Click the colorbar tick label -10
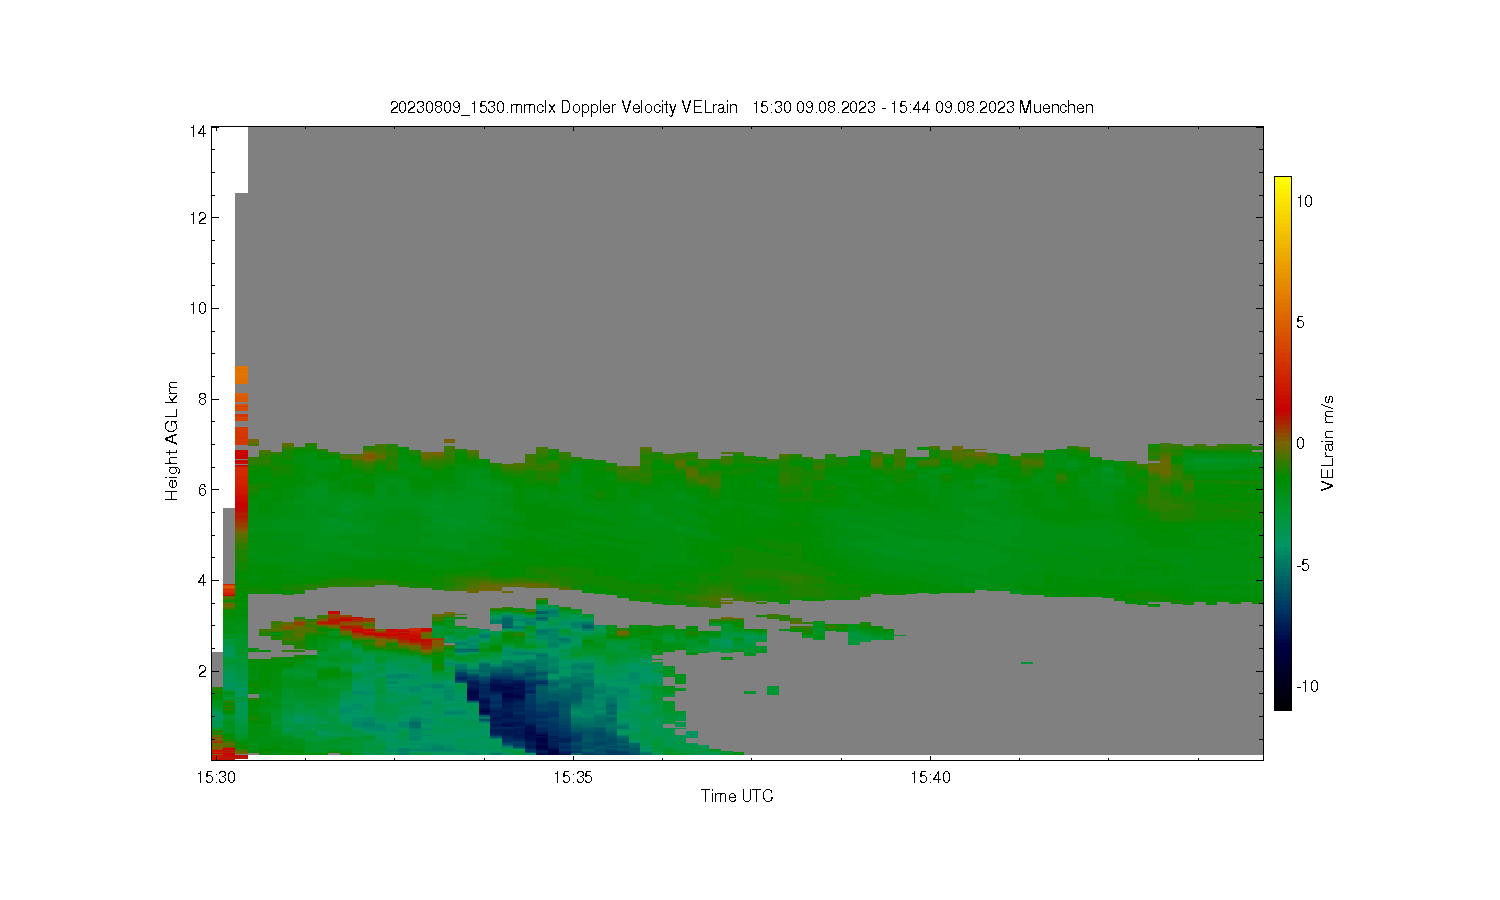 pos(1307,686)
